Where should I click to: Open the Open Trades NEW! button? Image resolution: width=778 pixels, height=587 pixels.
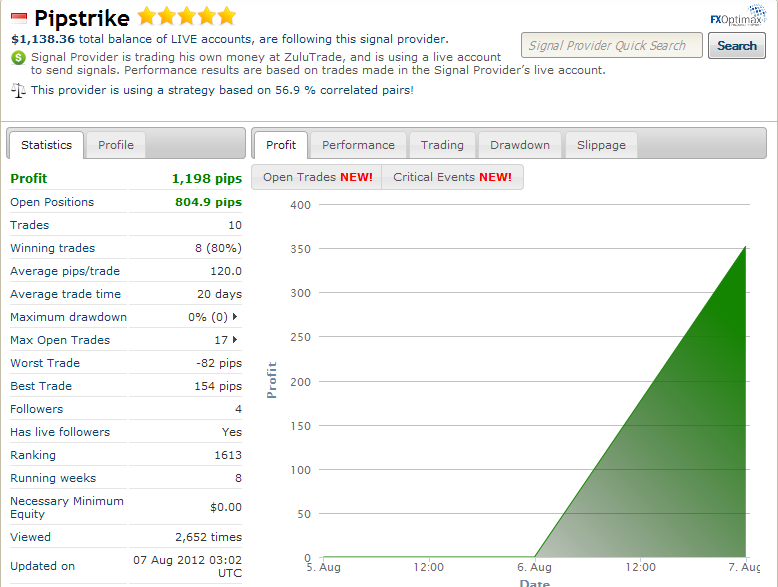click(x=318, y=177)
